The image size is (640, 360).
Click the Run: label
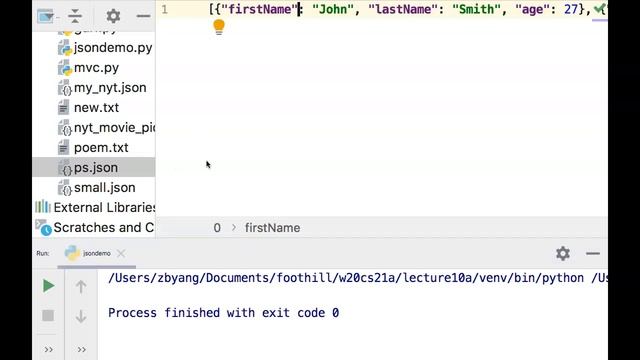(43, 253)
